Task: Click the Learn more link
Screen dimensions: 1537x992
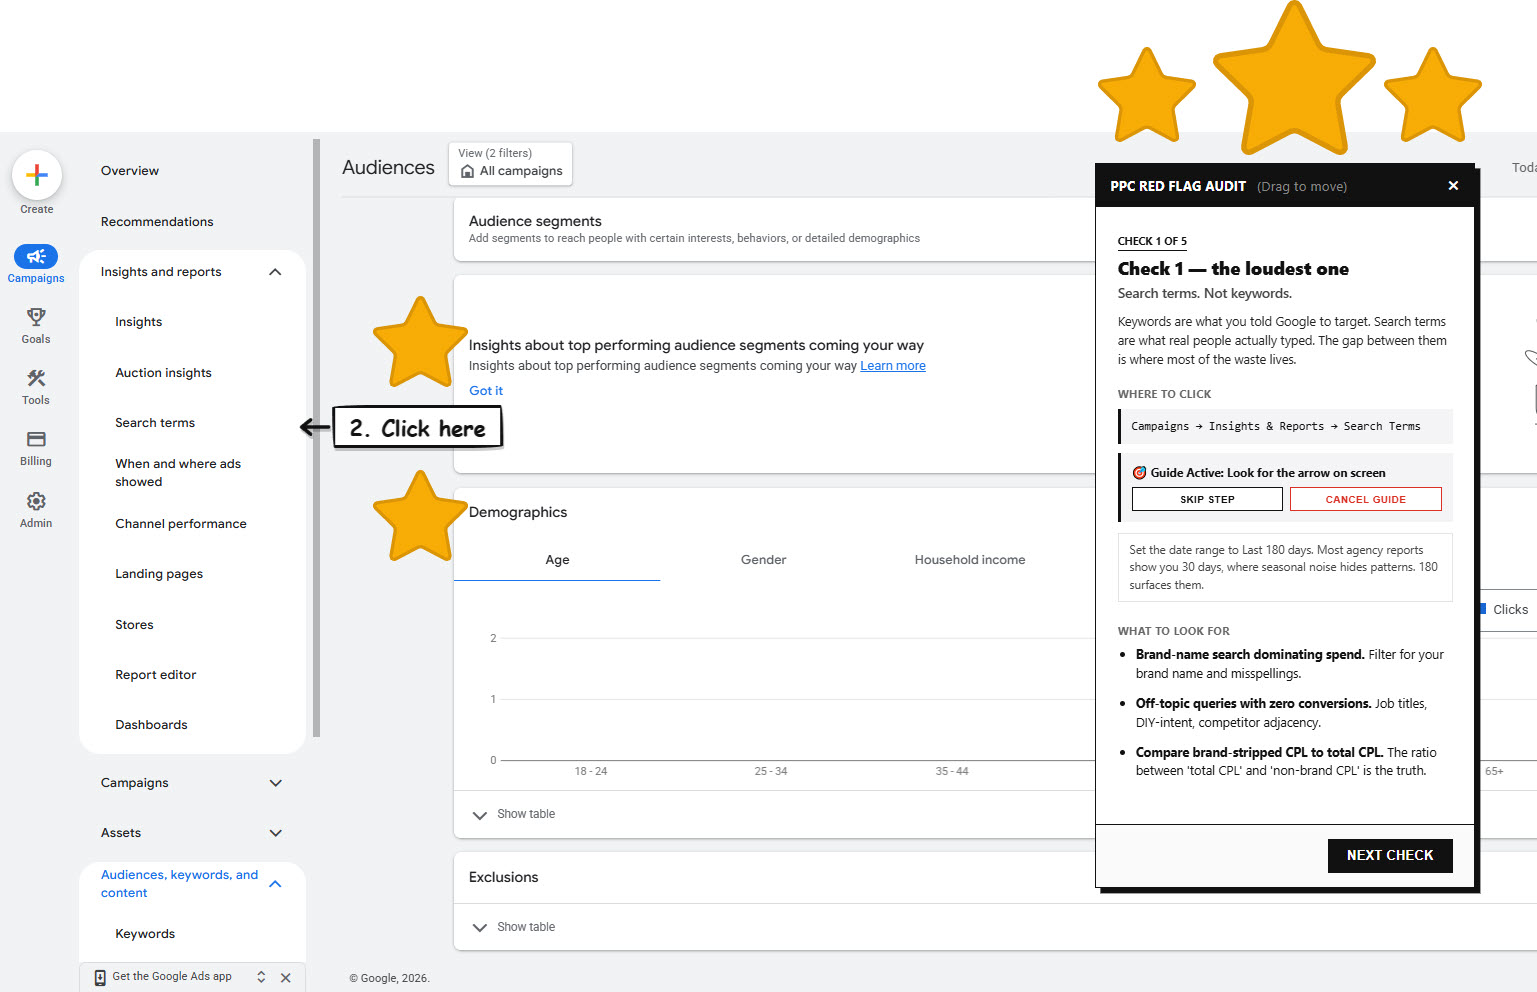Action: [x=893, y=366]
